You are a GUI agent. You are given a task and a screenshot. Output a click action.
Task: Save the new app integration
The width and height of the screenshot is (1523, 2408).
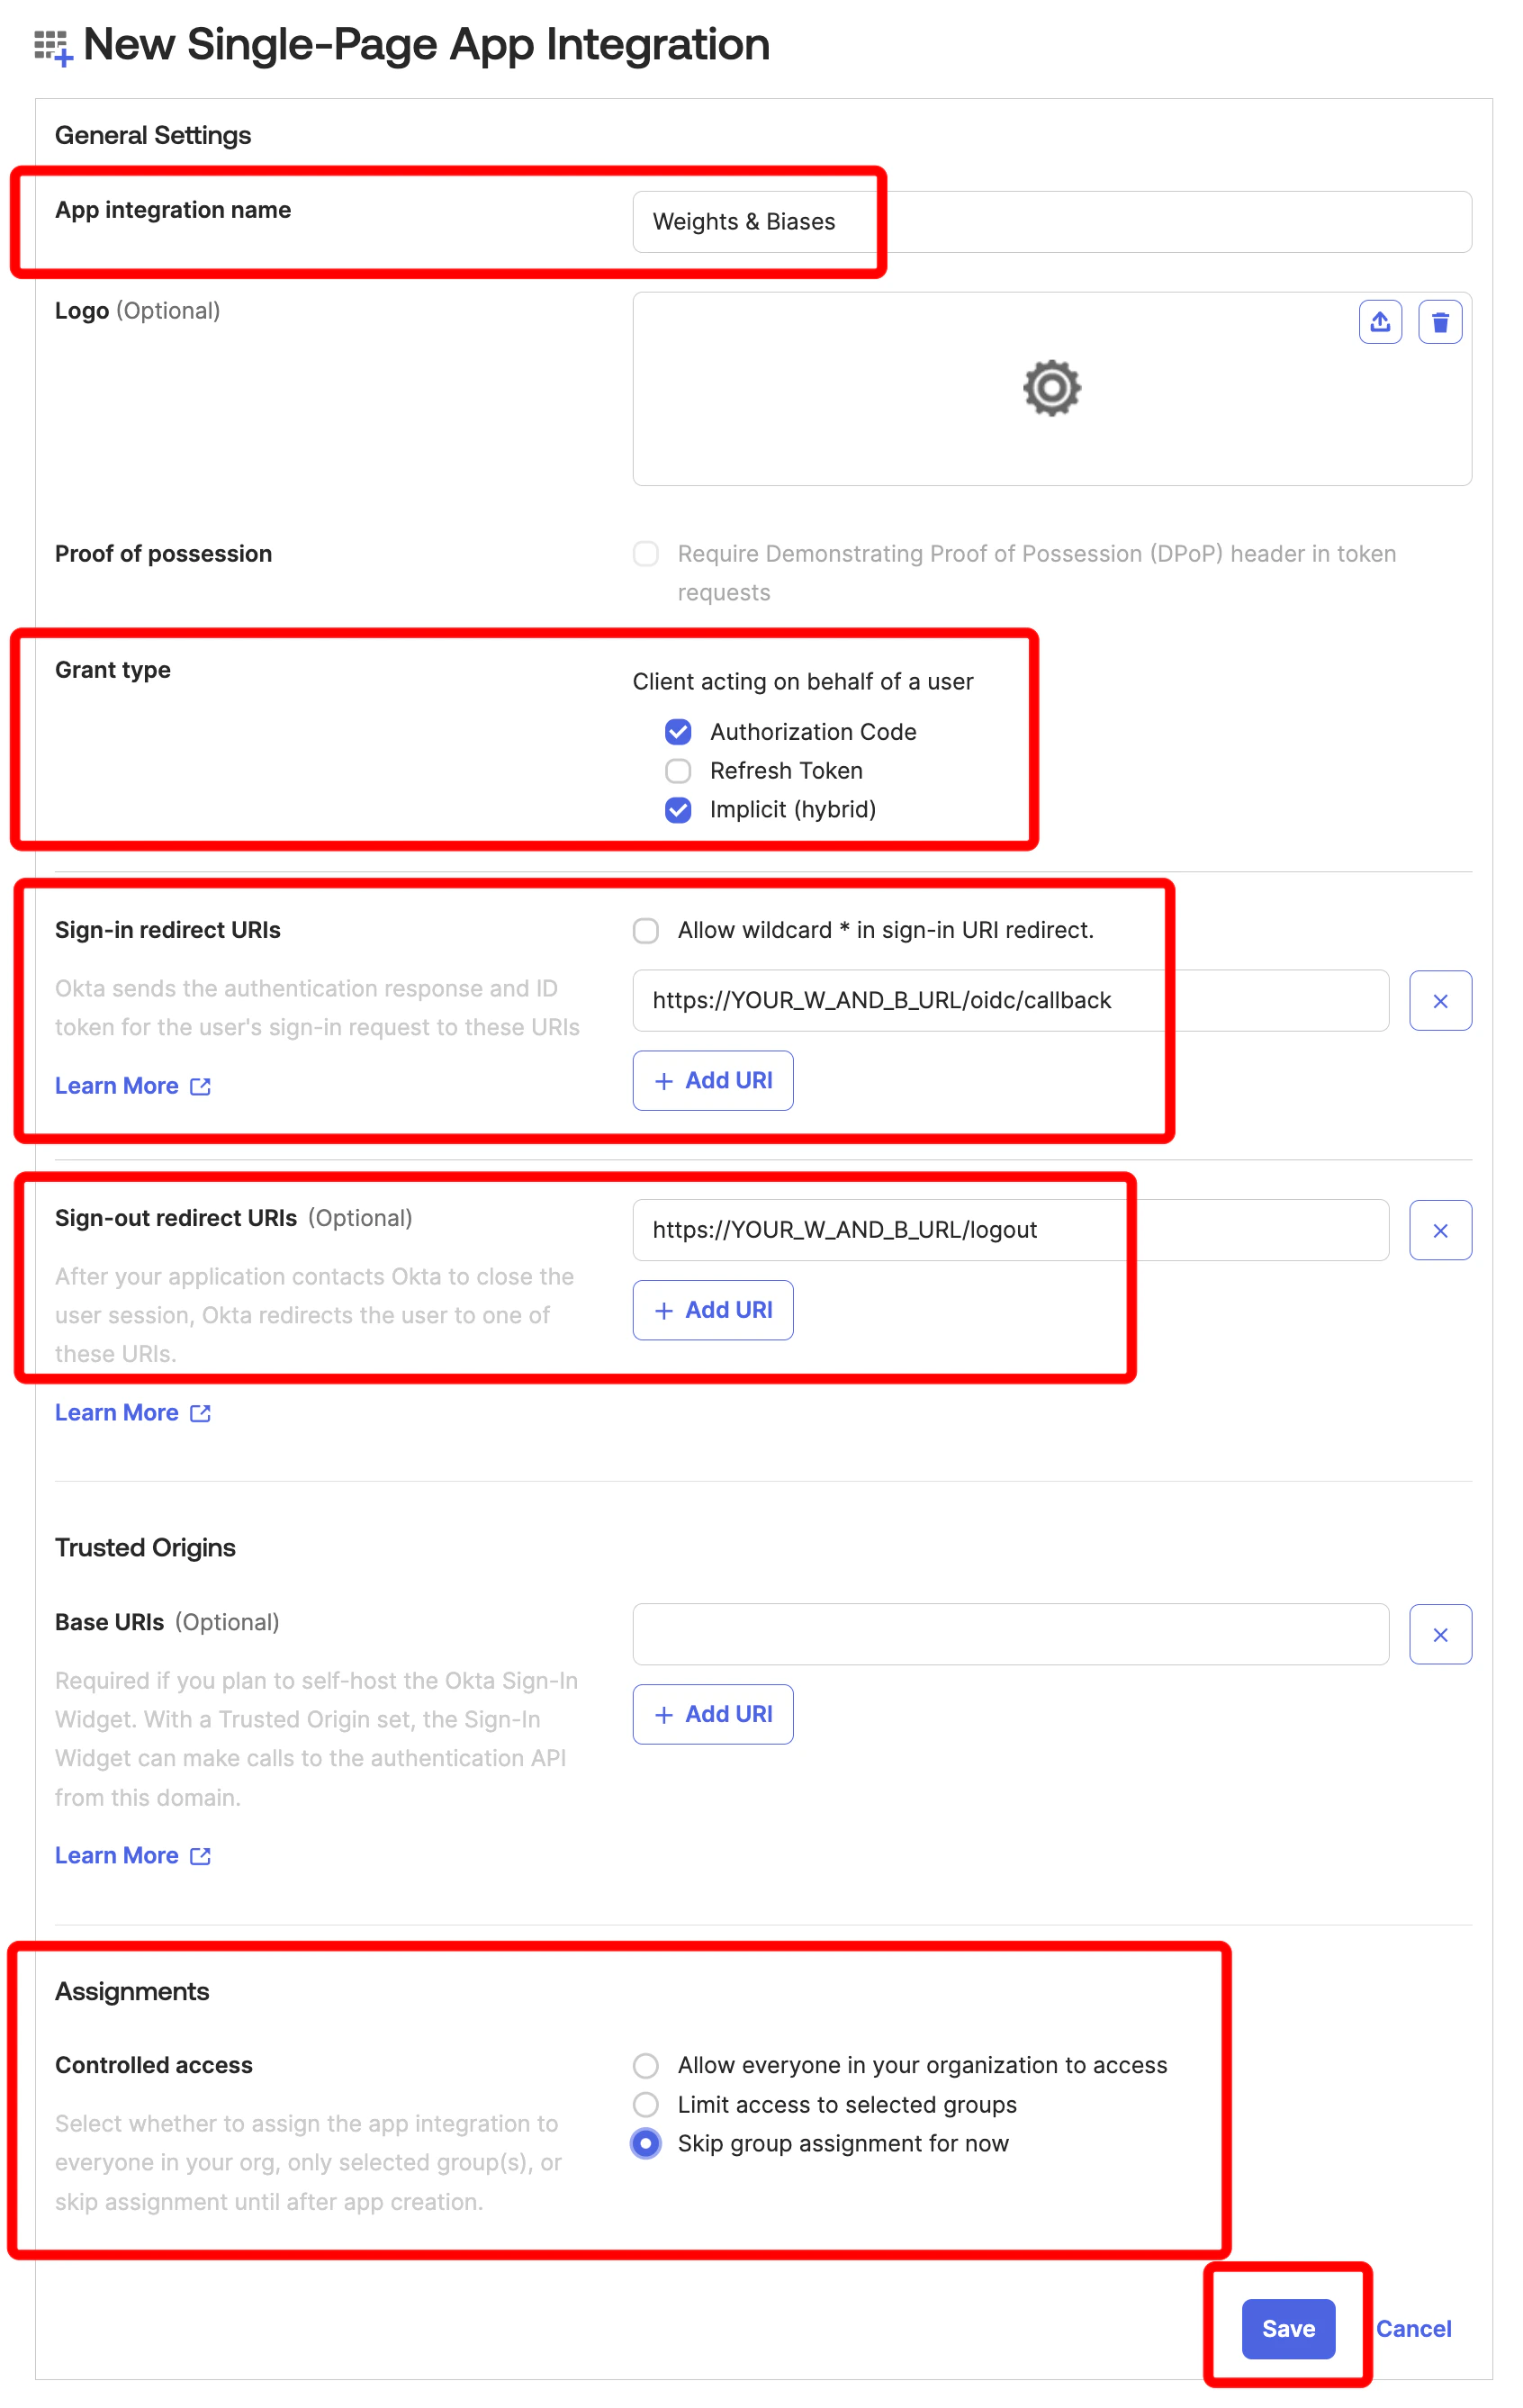click(x=1288, y=2329)
